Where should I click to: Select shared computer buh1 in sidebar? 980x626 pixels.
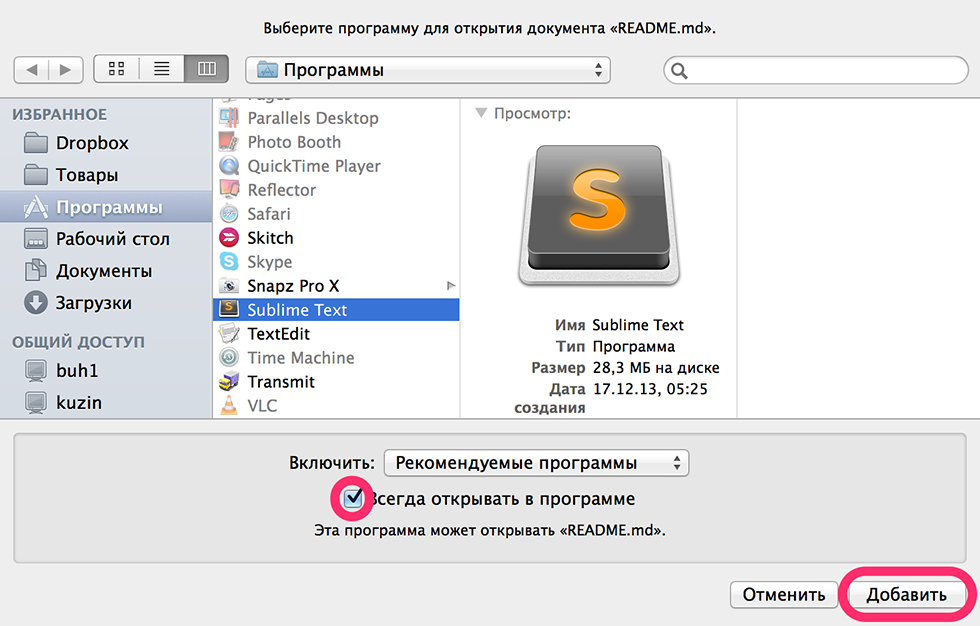(x=106, y=370)
